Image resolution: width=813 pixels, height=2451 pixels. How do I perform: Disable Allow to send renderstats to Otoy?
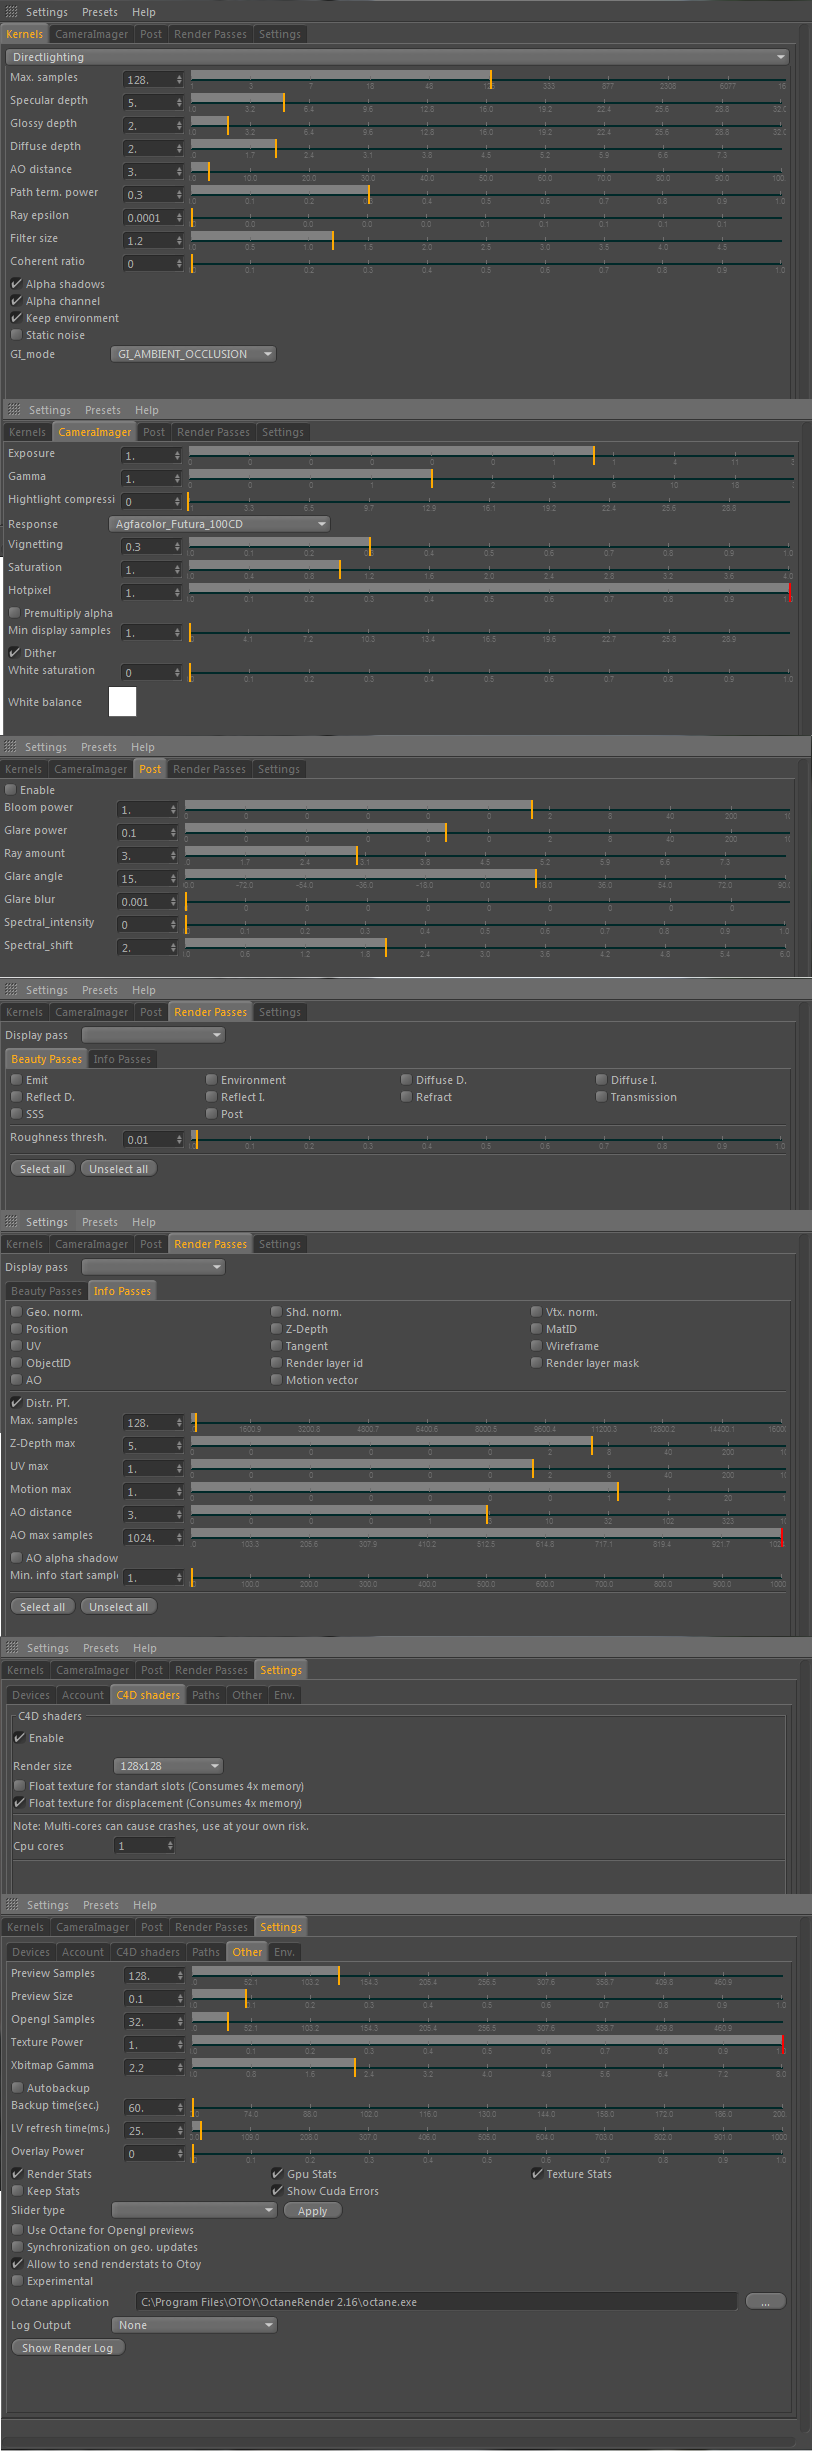(x=17, y=2264)
